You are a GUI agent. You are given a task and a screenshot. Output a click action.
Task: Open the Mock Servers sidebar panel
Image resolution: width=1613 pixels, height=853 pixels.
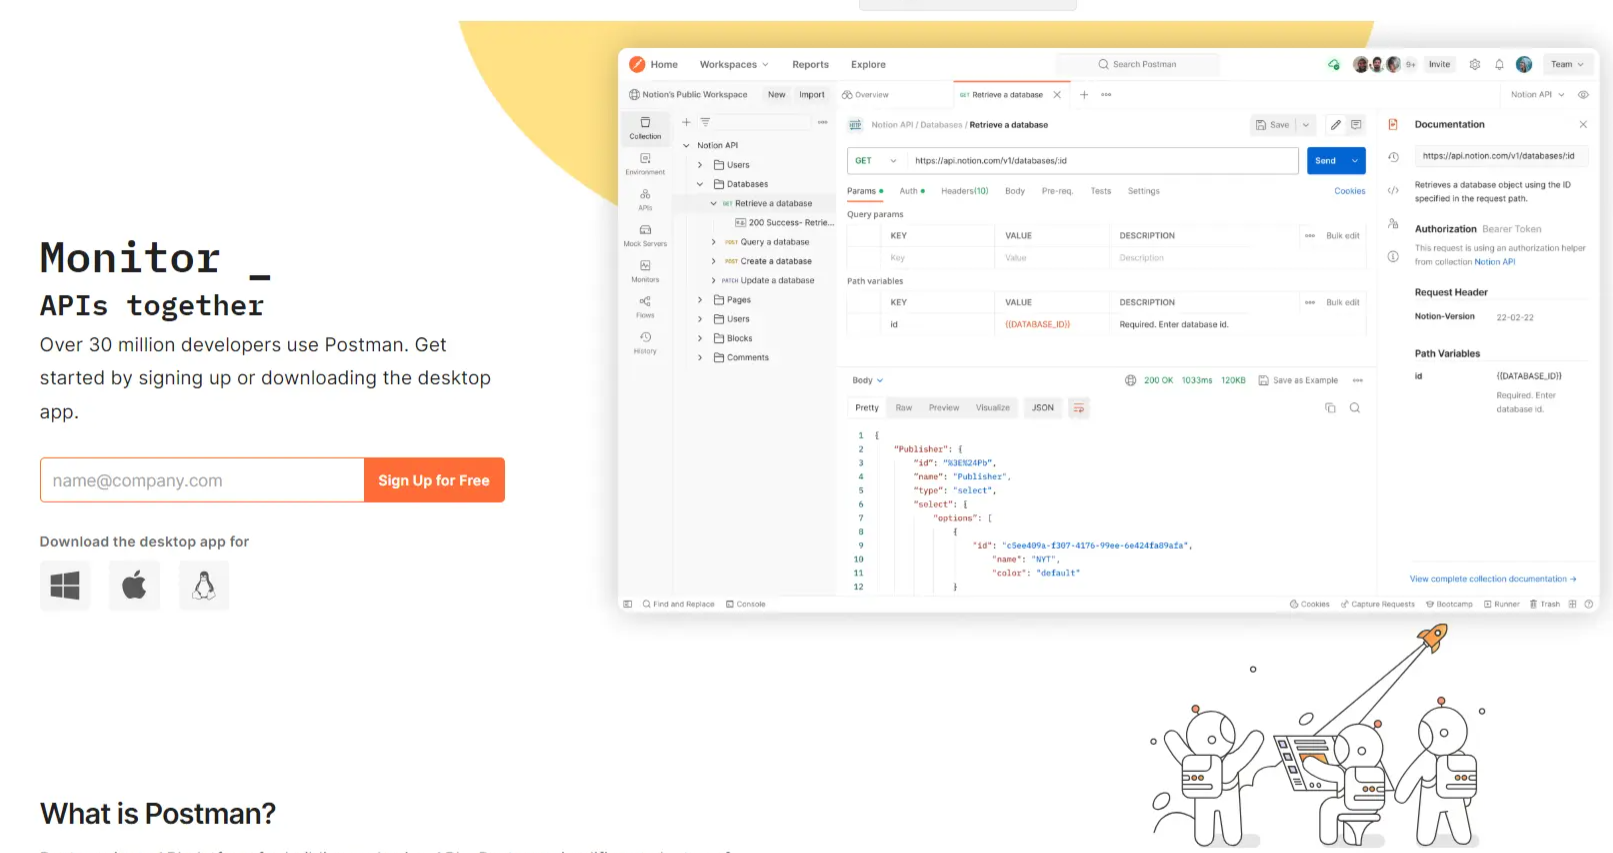click(645, 236)
